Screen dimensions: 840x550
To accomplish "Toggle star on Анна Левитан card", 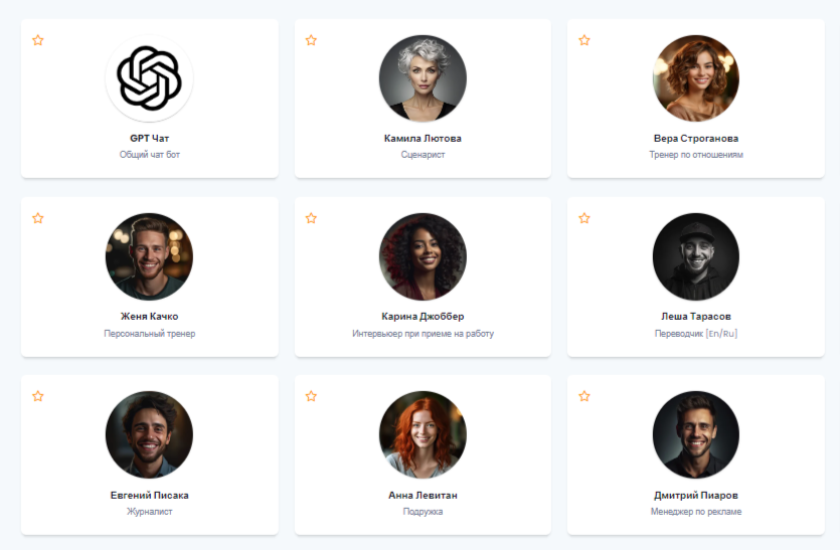I will coord(311,396).
